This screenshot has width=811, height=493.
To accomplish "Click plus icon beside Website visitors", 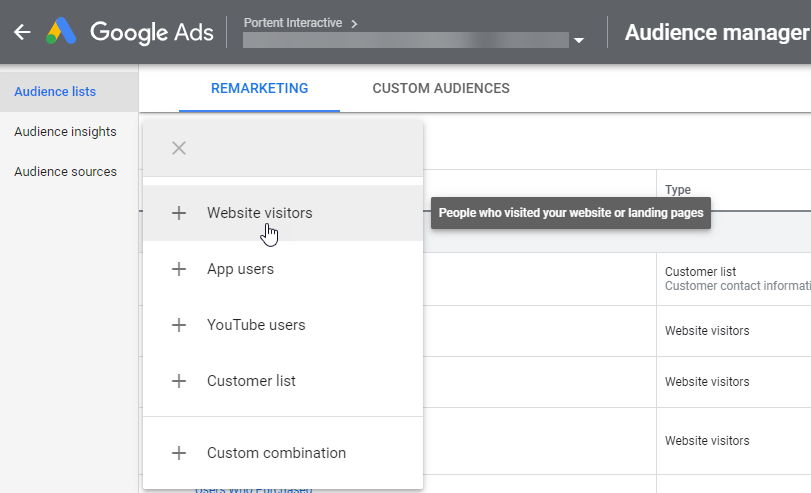I will [x=179, y=213].
